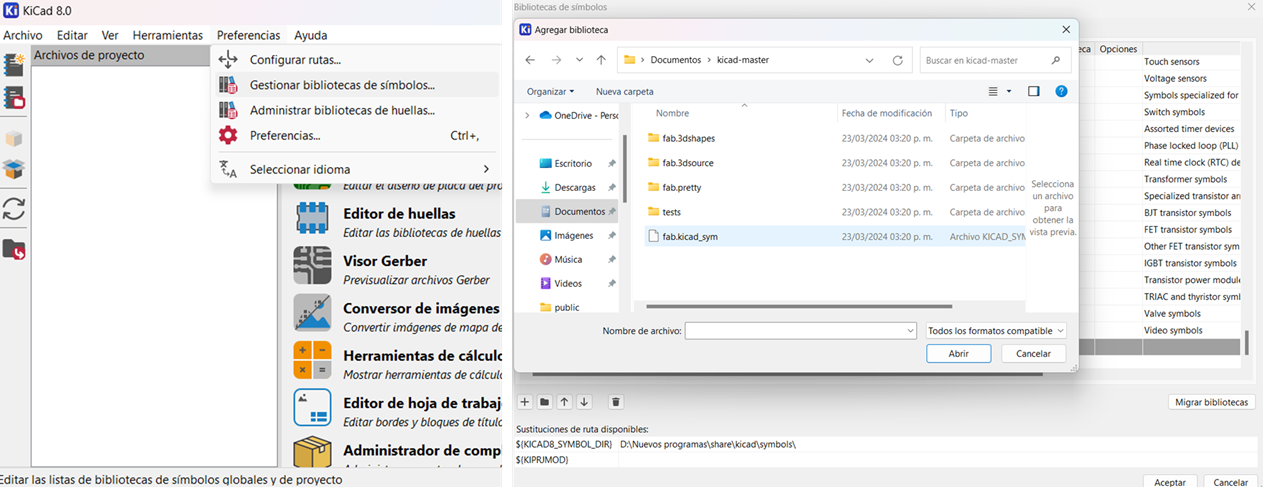This screenshot has width=1263, height=487.
Task: Click Aceptar in the symbol libraries dialog
Action: click(1170, 482)
